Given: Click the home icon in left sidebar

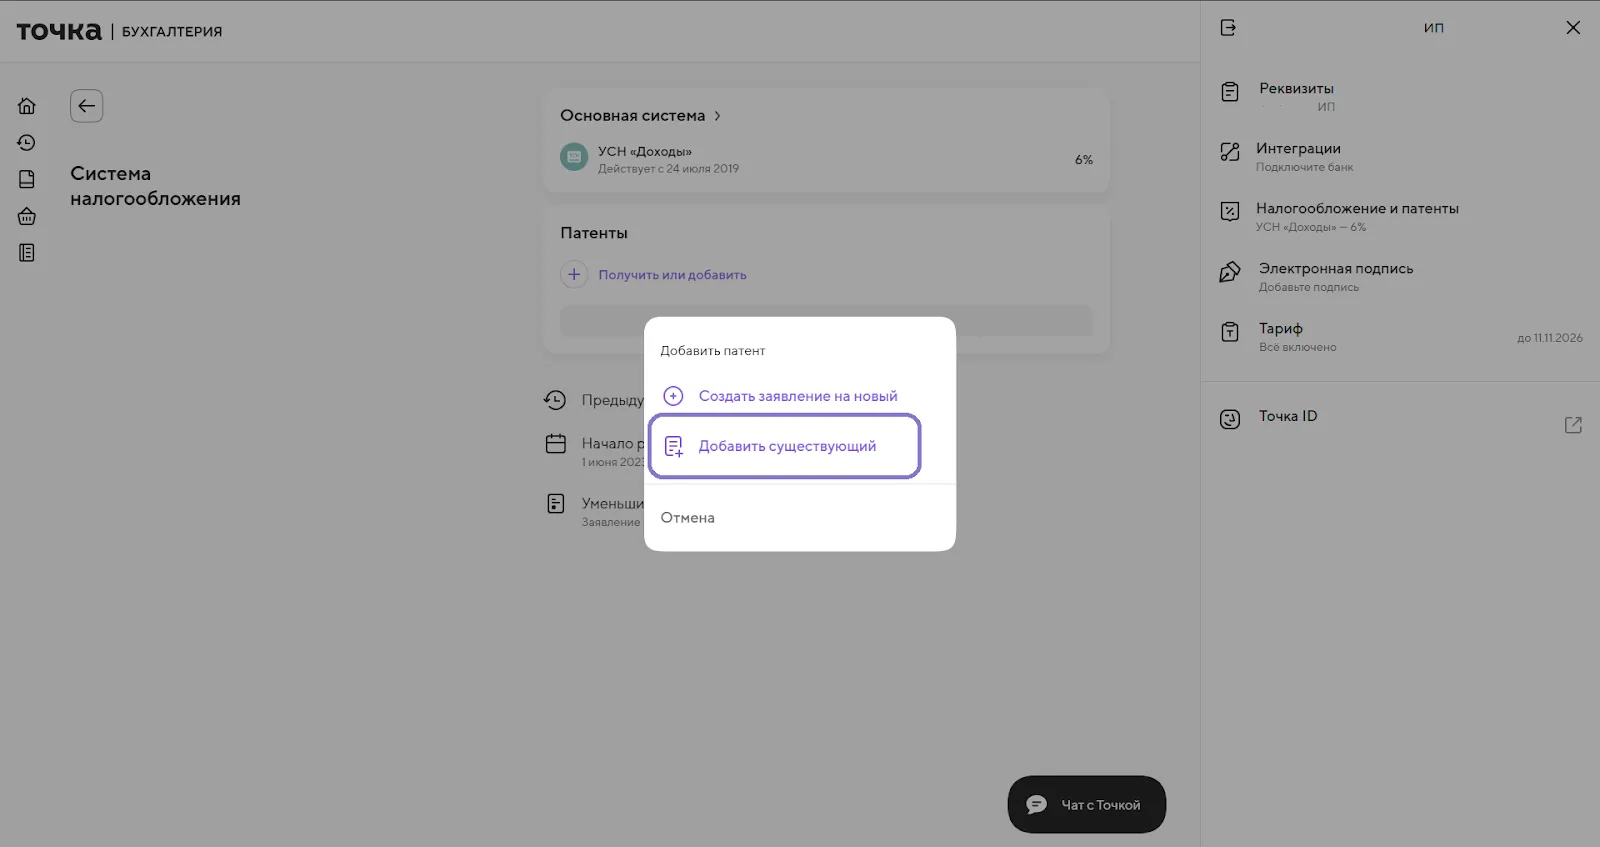Looking at the screenshot, I should point(27,106).
